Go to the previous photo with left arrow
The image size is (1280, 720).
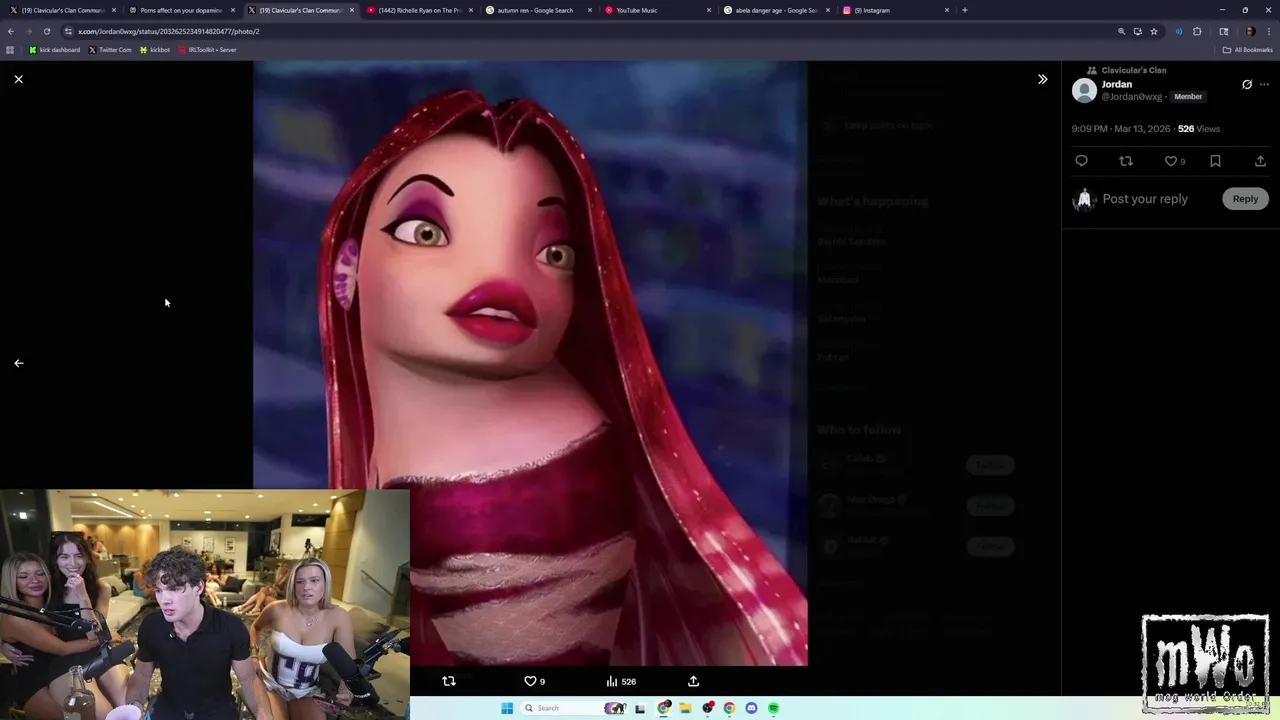tap(18, 363)
